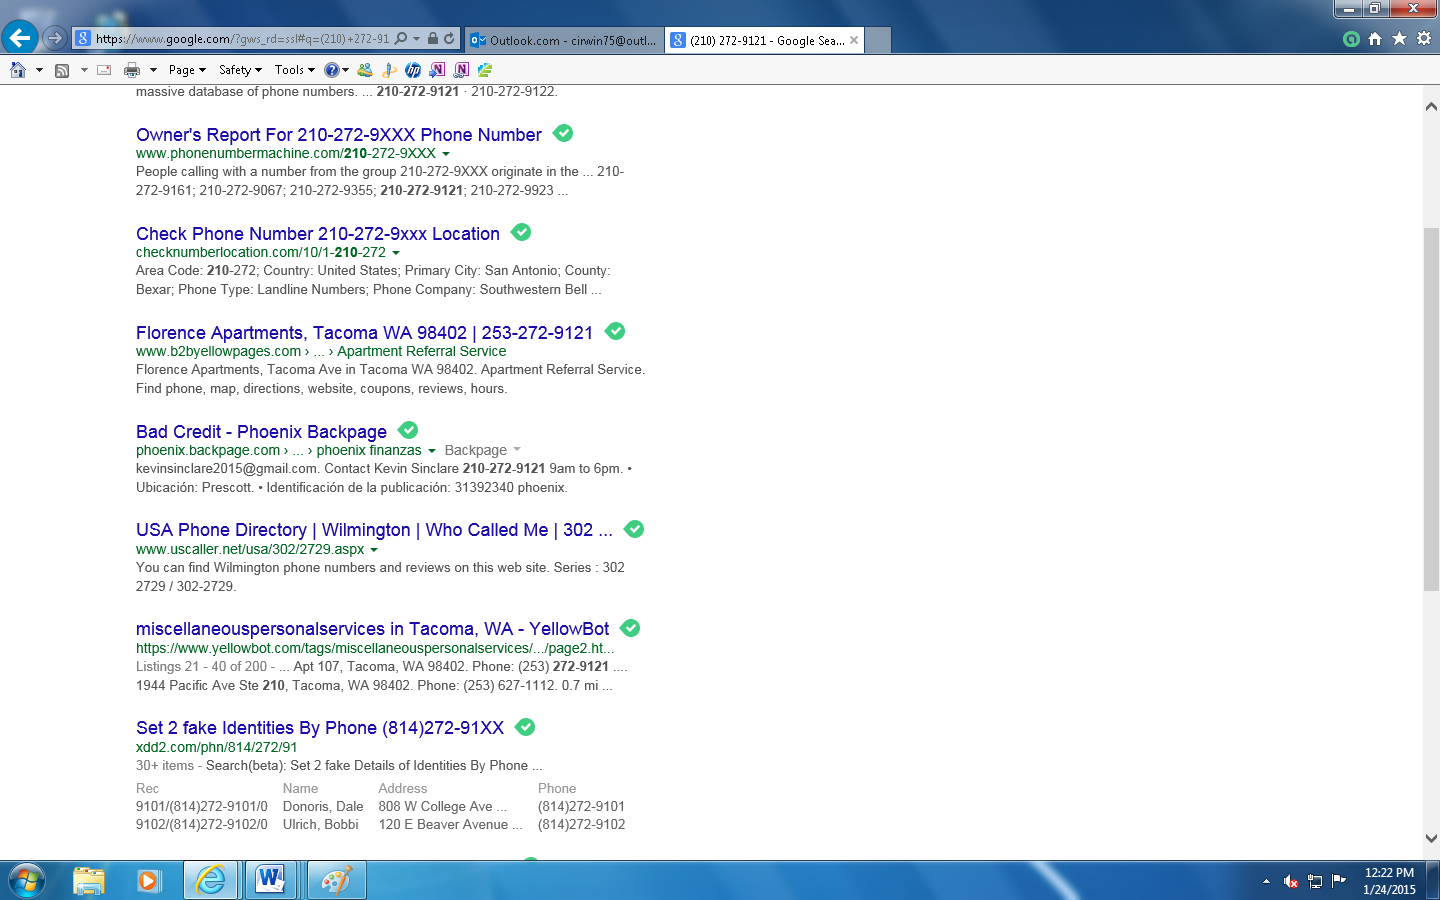
Task: Click the OneNote Linked Notes icon
Action: click(x=461, y=70)
